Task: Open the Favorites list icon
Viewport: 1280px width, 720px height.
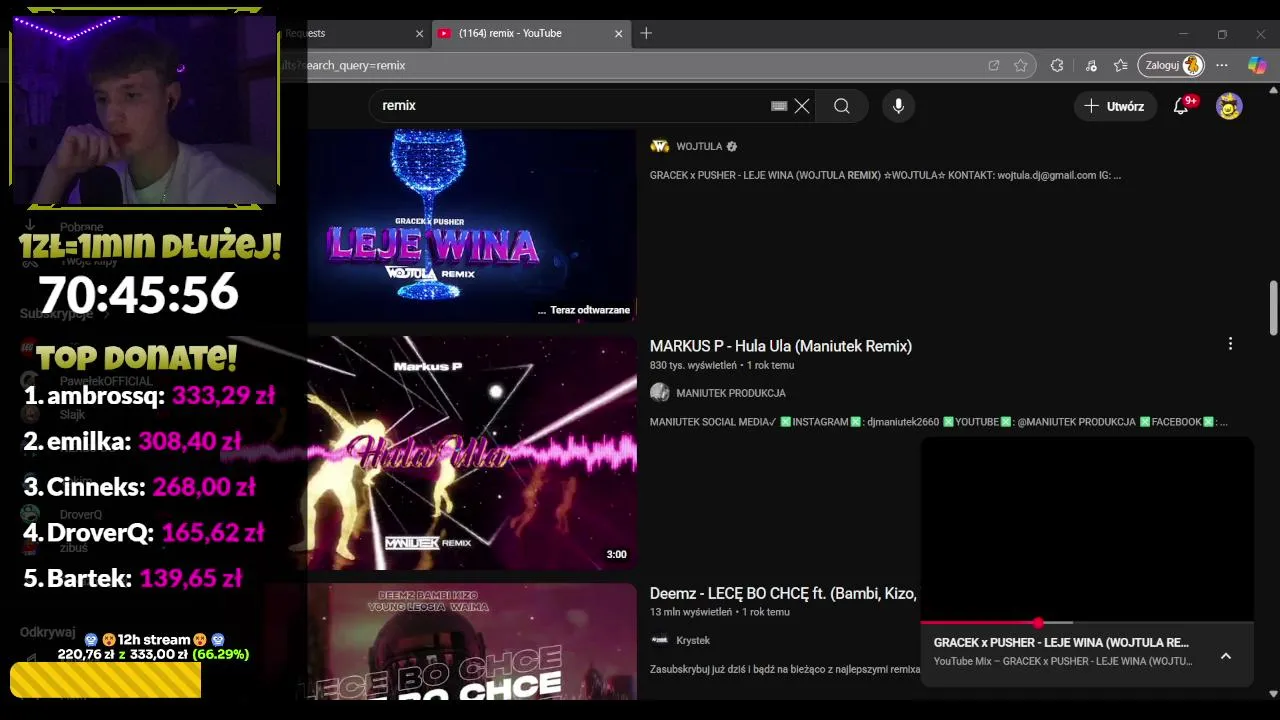Action: 1121,65
